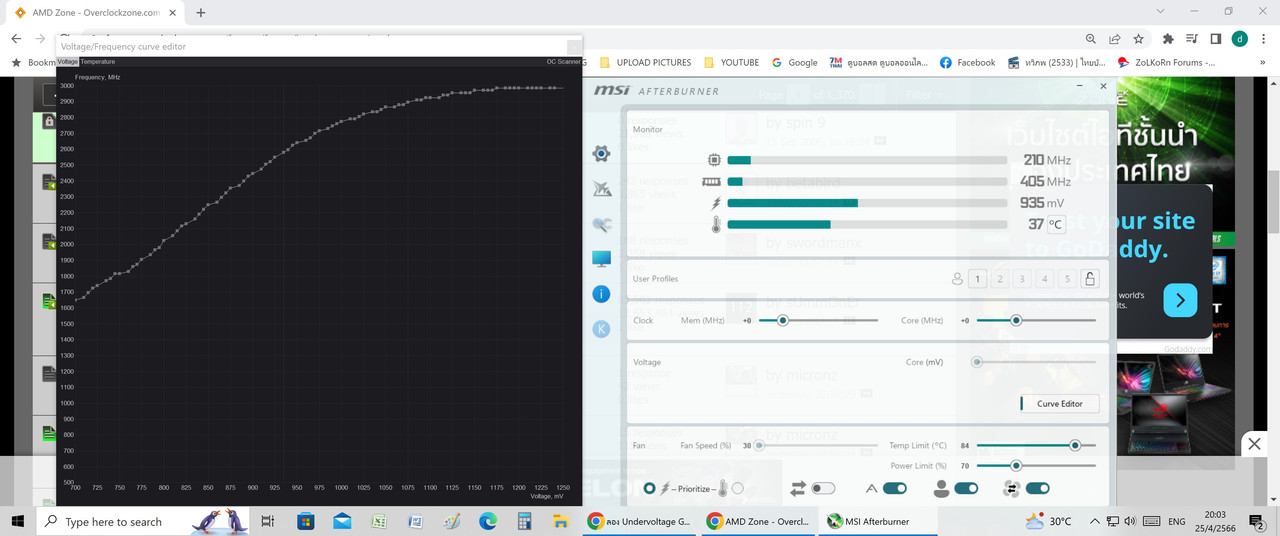Open Chrome three-dot menu
The height and width of the screenshot is (536, 1280).
(1263, 38)
